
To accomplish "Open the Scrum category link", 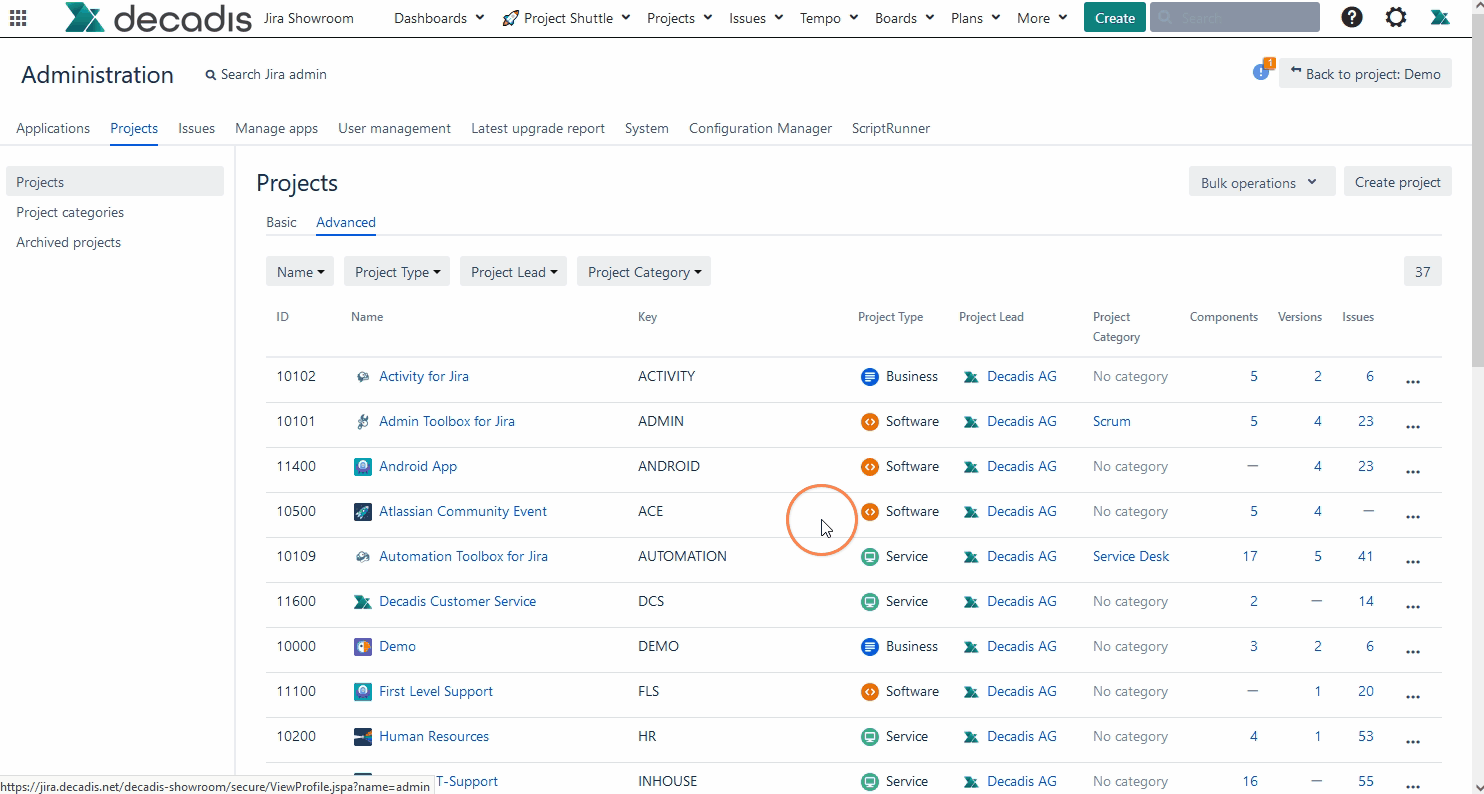I will point(1111,421).
